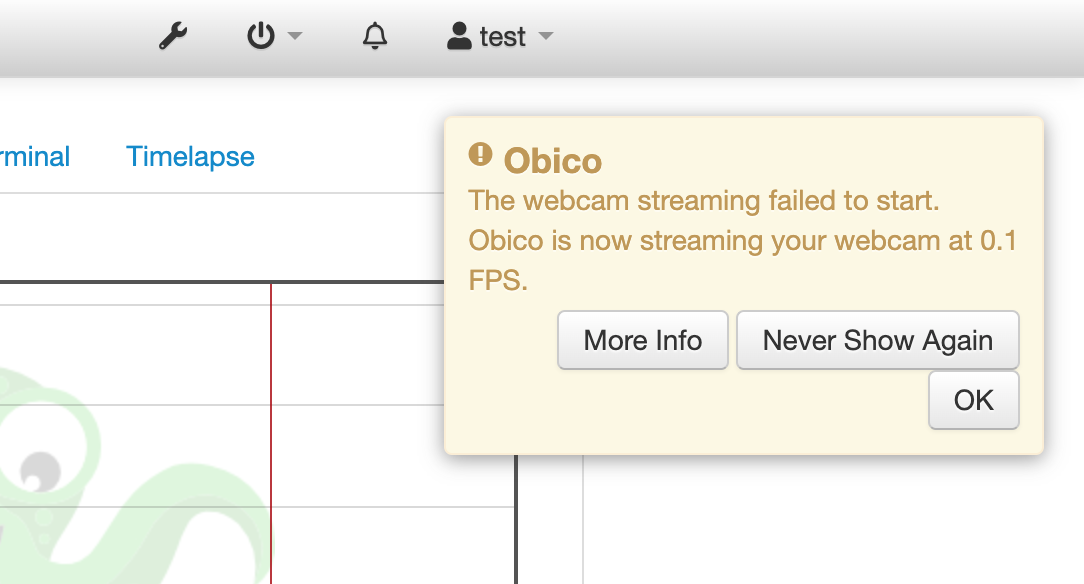Click the "0.1 FPS" notification text line

tap(742, 261)
